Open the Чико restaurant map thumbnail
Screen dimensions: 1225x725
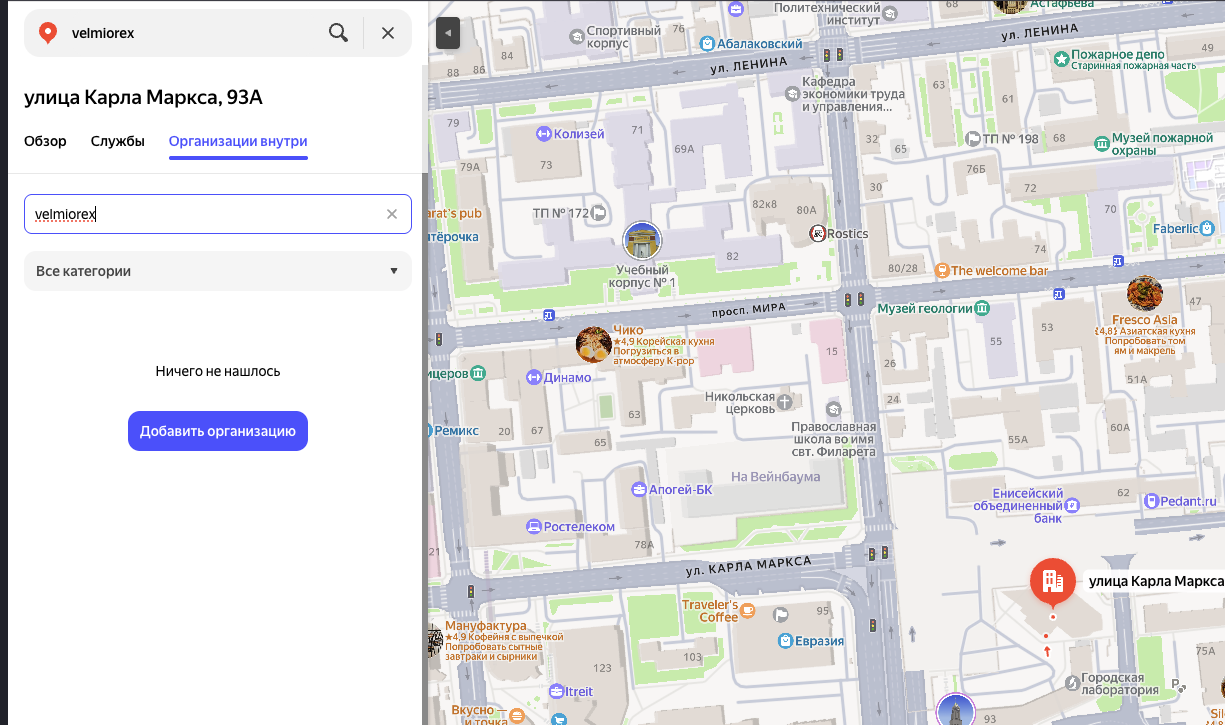point(594,344)
